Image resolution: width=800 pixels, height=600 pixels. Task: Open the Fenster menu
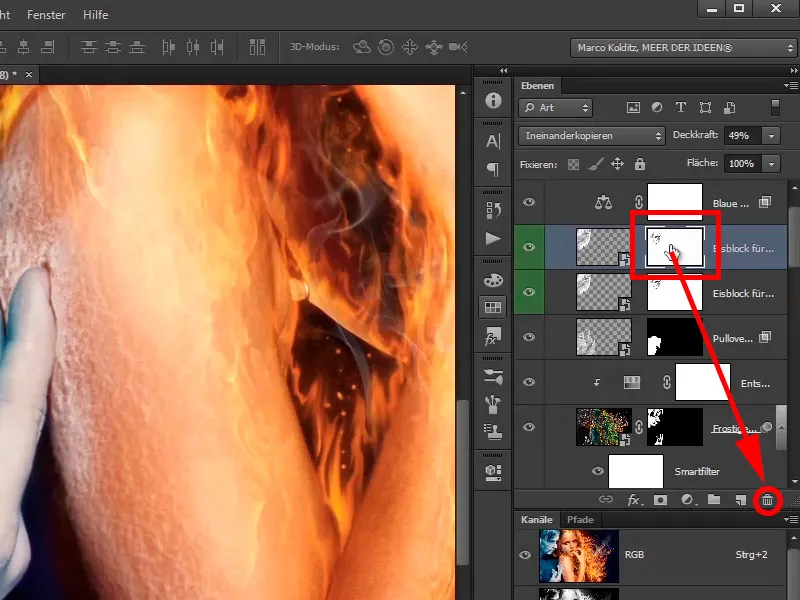[x=46, y=15]
